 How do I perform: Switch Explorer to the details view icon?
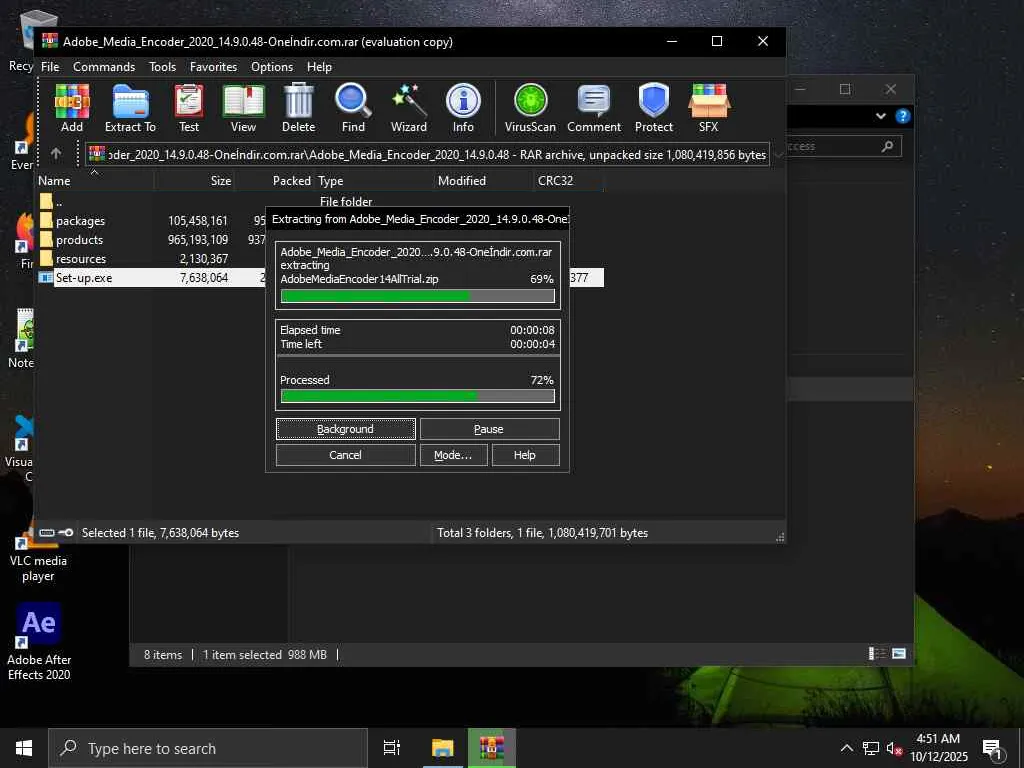click(x=876, y=654)
